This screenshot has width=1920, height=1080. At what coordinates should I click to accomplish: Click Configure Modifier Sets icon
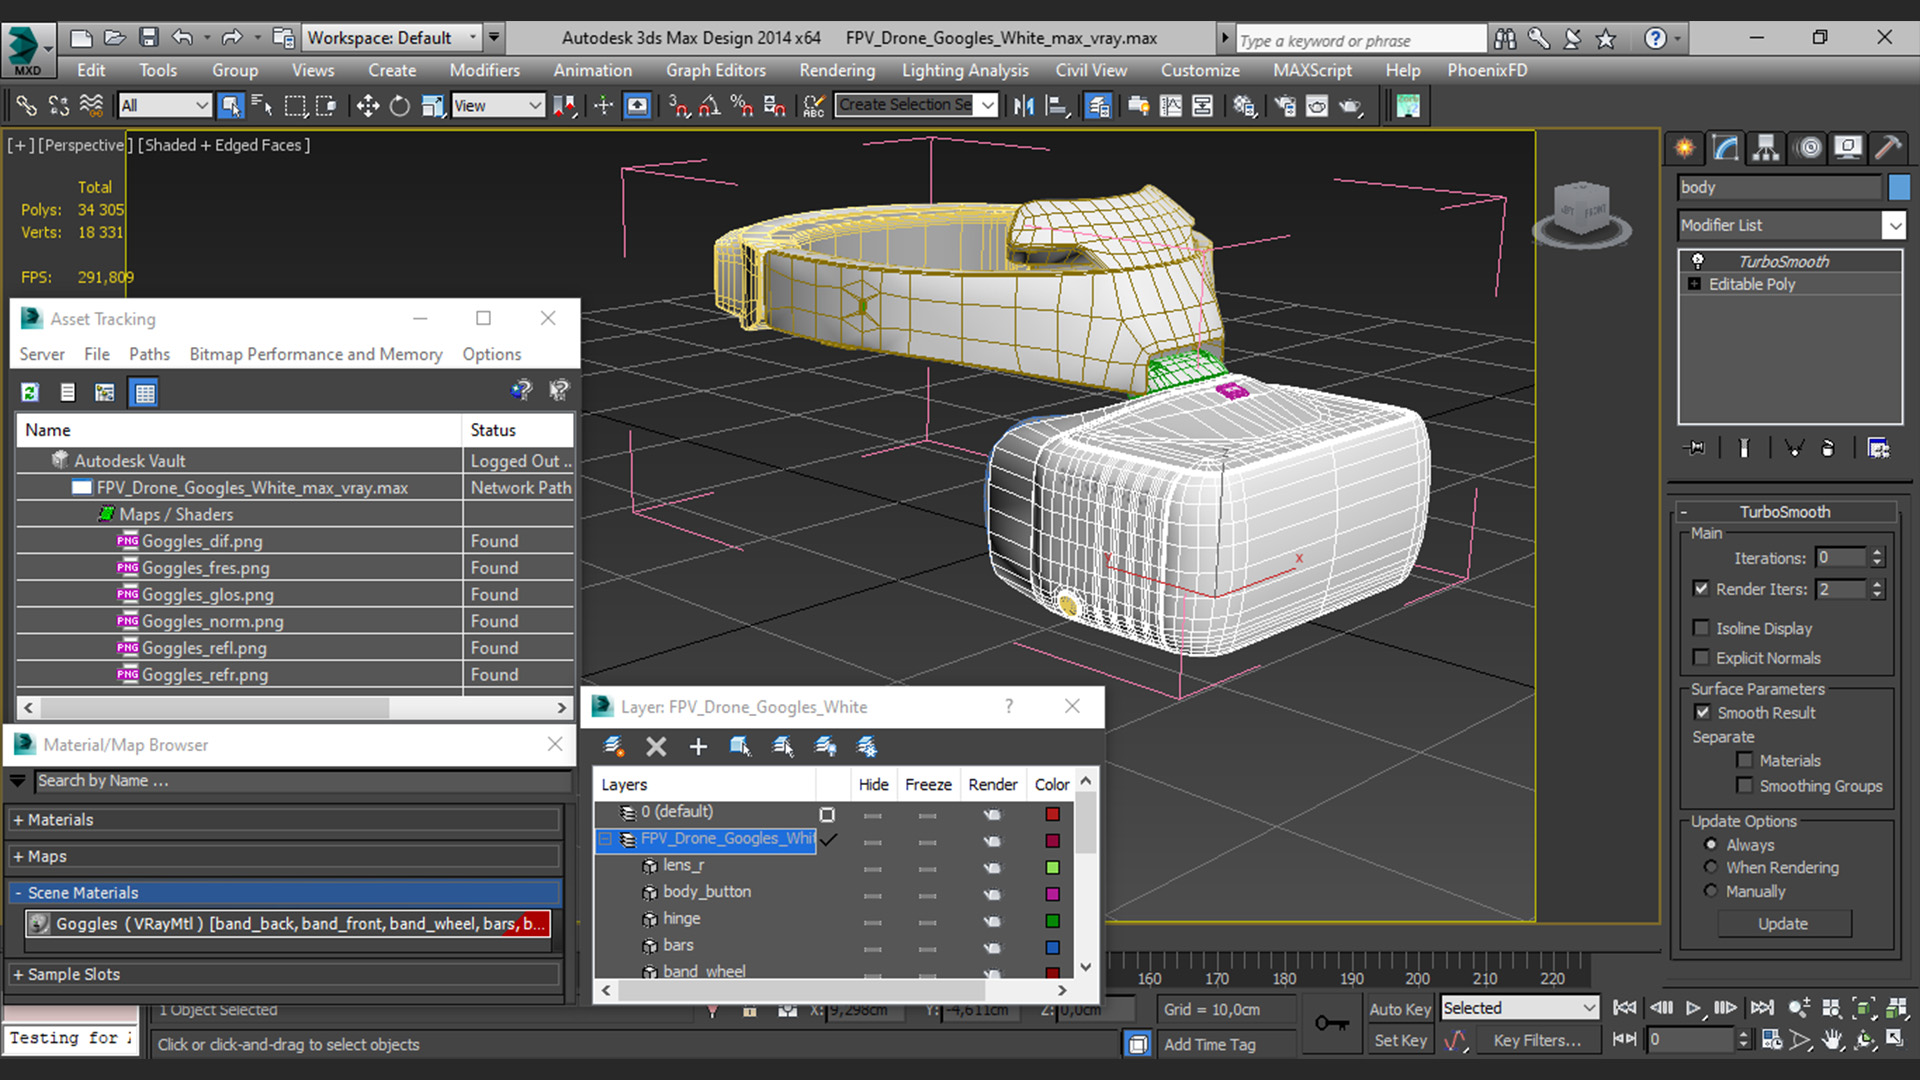1878,448
